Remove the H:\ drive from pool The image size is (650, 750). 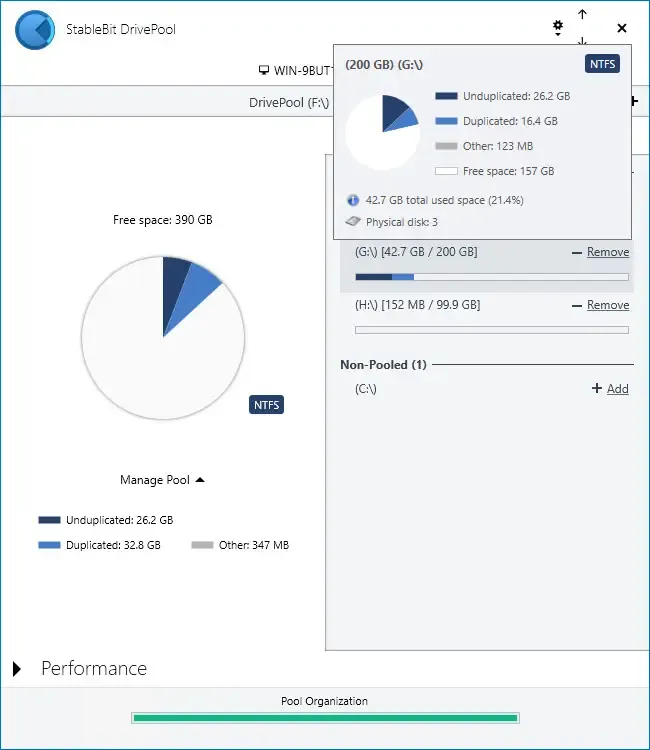[608, 305]
